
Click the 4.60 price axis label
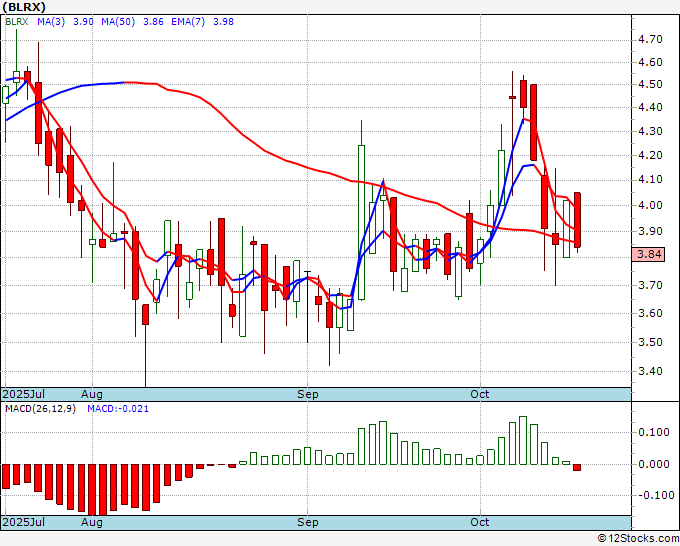pyautogui.click(x=650, y=62)
